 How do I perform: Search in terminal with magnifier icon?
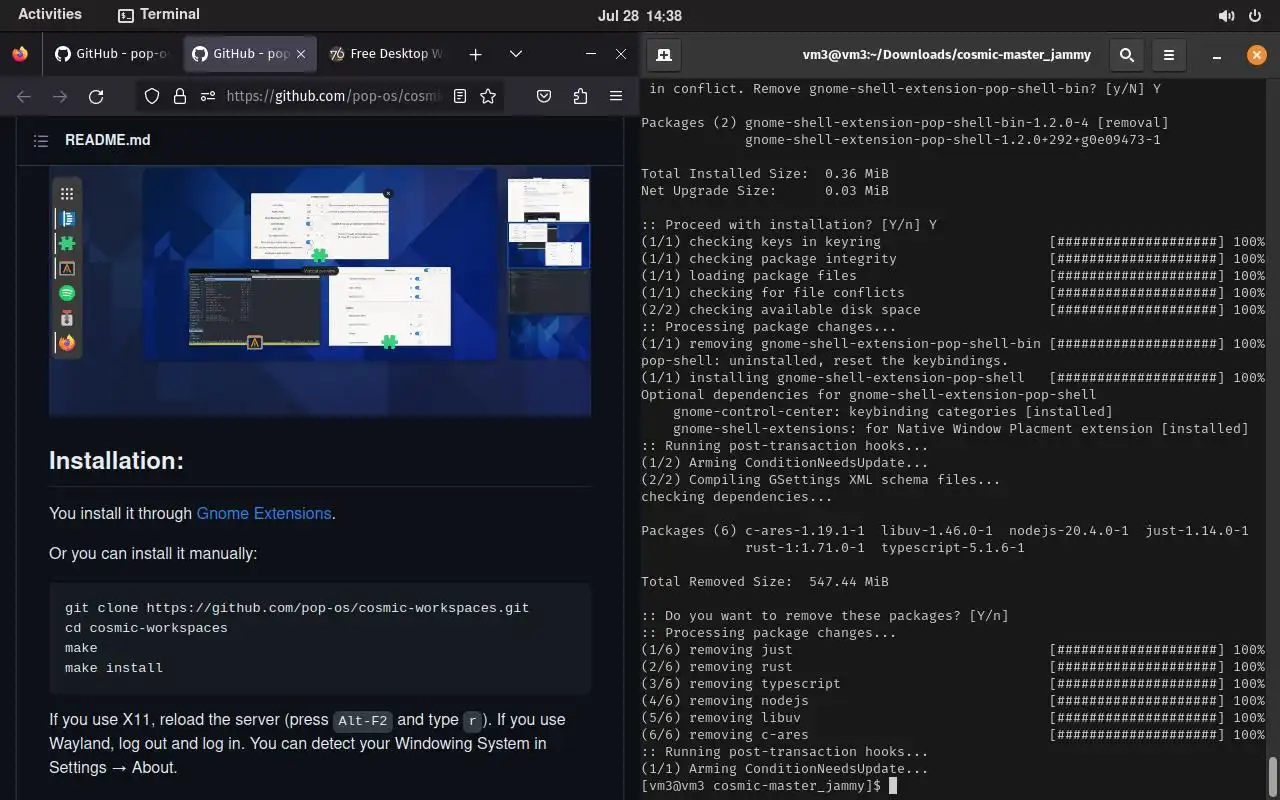(x=1127, y=55)
